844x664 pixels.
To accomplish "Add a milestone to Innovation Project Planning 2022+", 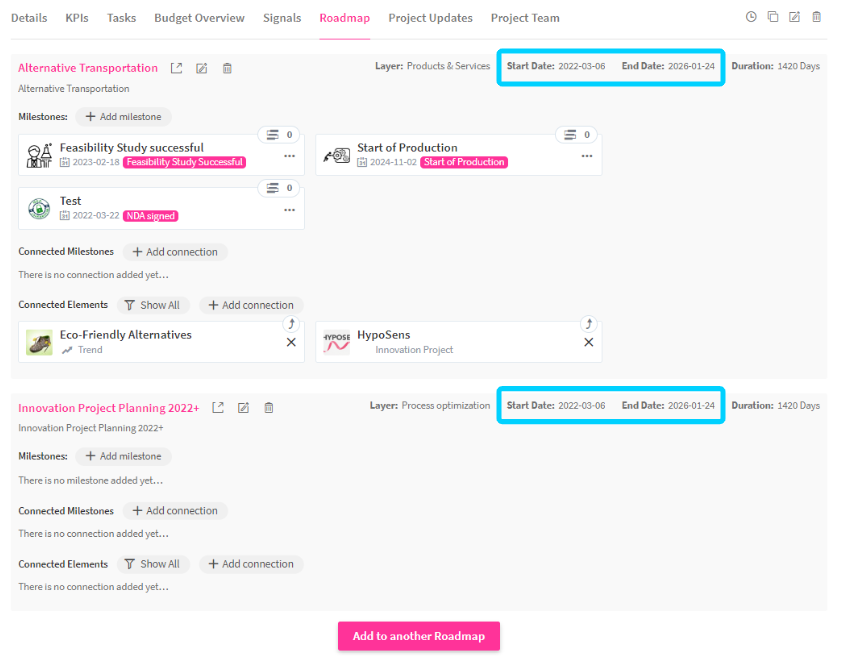I will [x=123, y=456].
